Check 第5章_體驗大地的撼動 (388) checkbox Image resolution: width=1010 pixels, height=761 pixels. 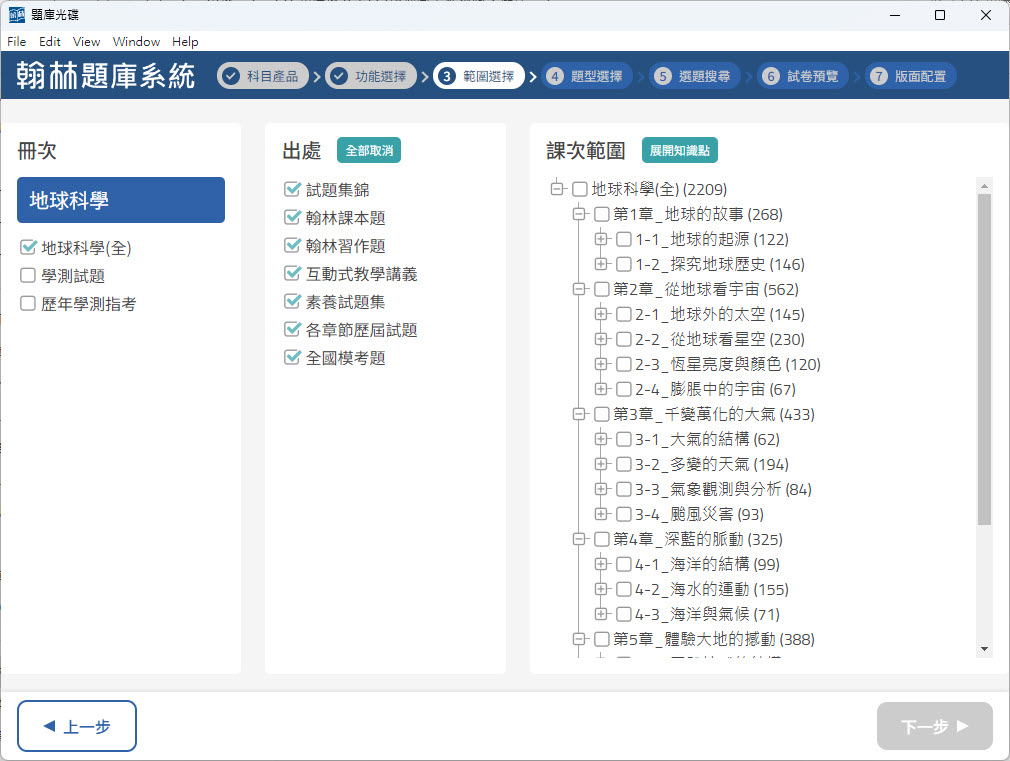[602, 639]
